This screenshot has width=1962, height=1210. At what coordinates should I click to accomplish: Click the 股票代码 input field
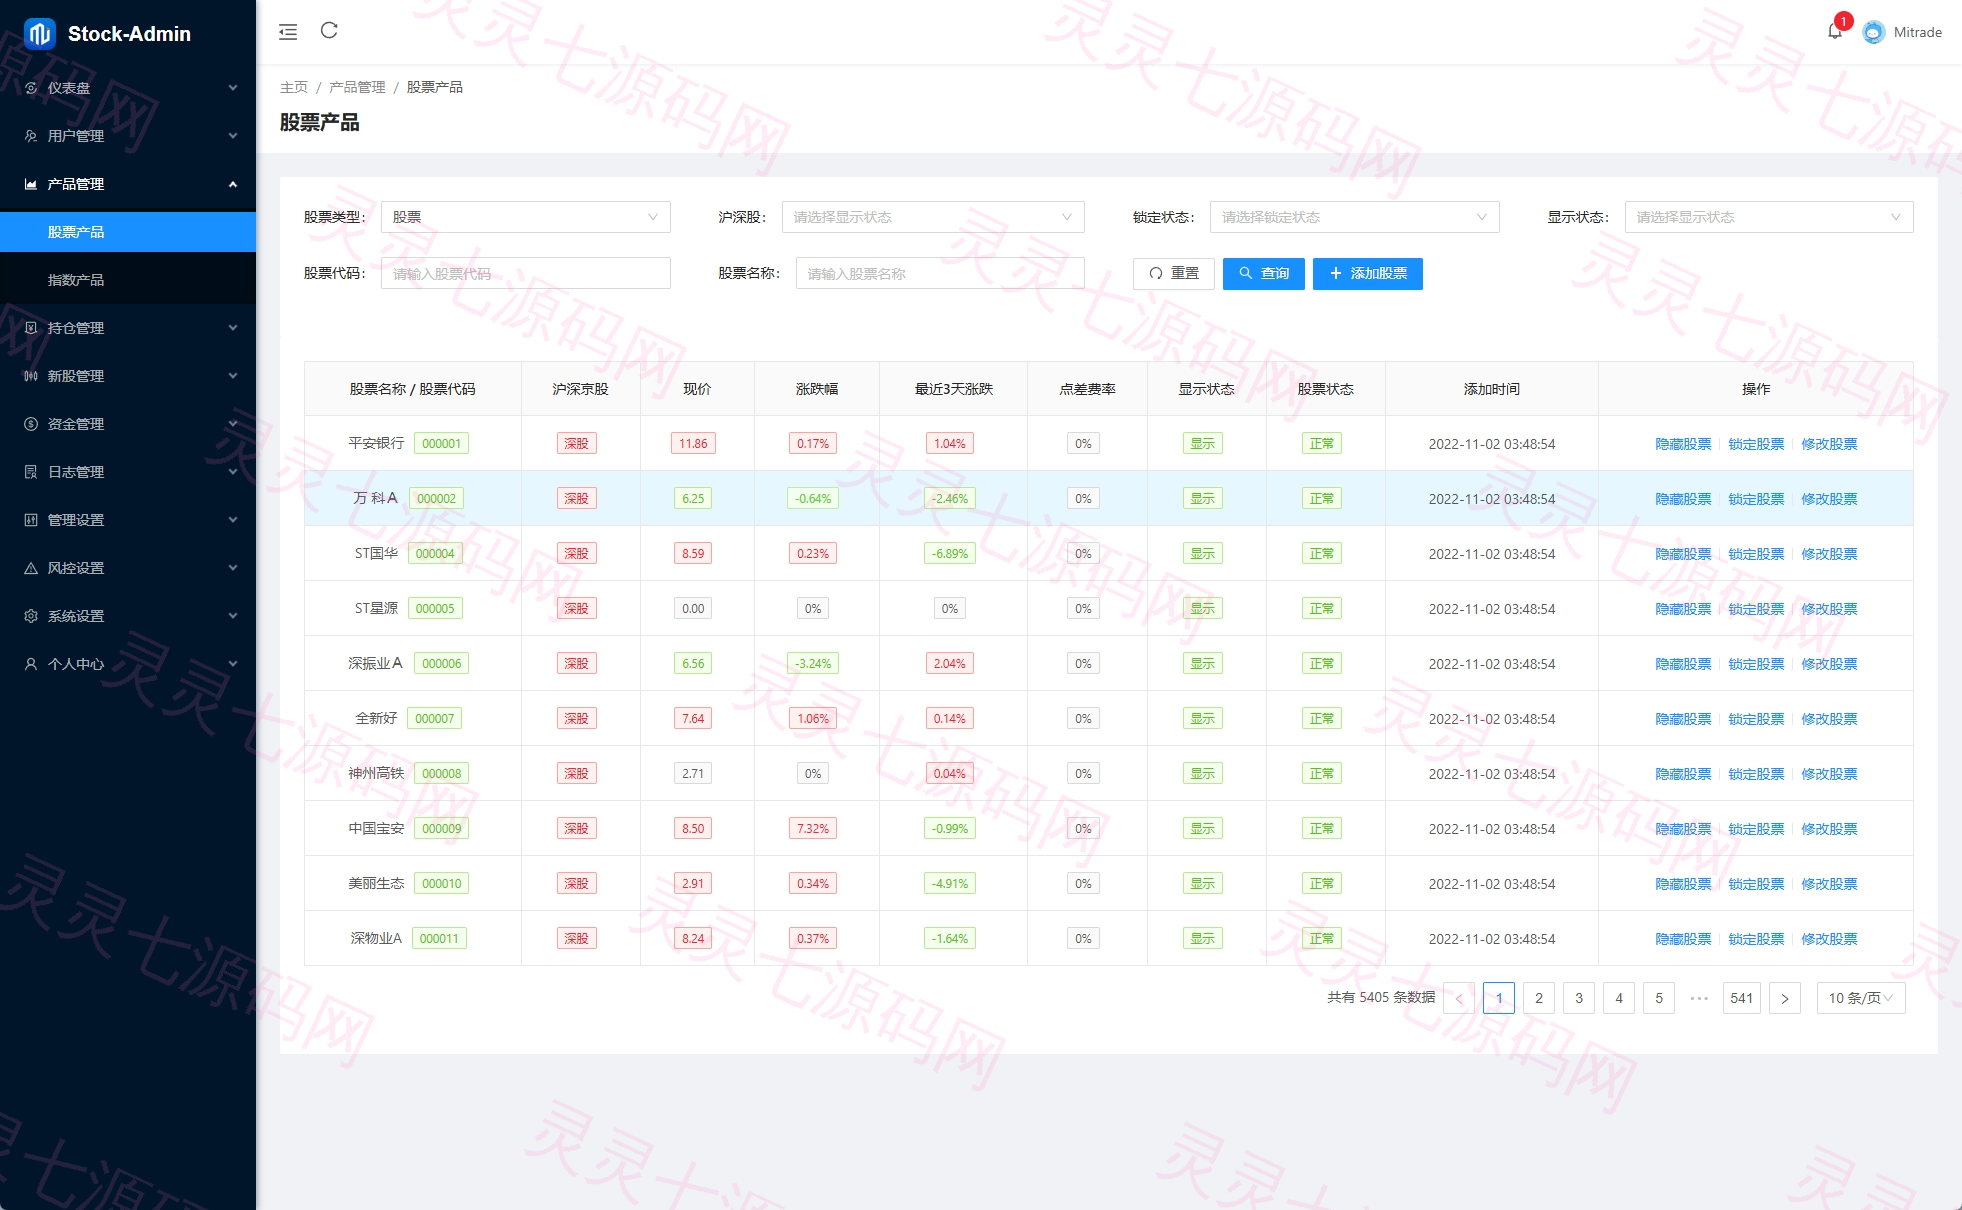pyautogui.click(x=525, y=273)
